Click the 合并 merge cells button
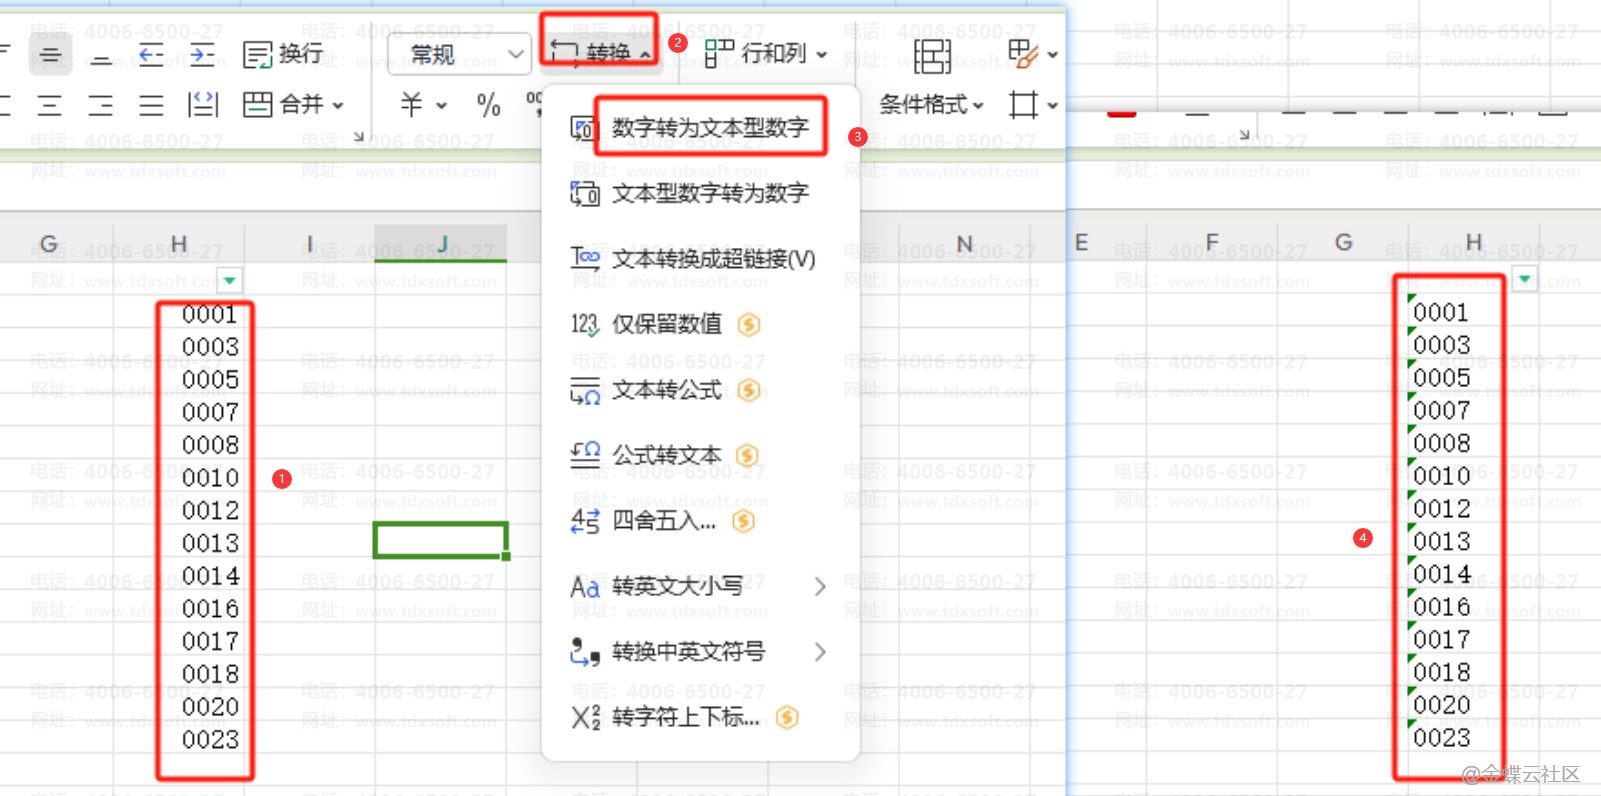This screenshot has height=796, width=1601. click(x=283, y=104)
